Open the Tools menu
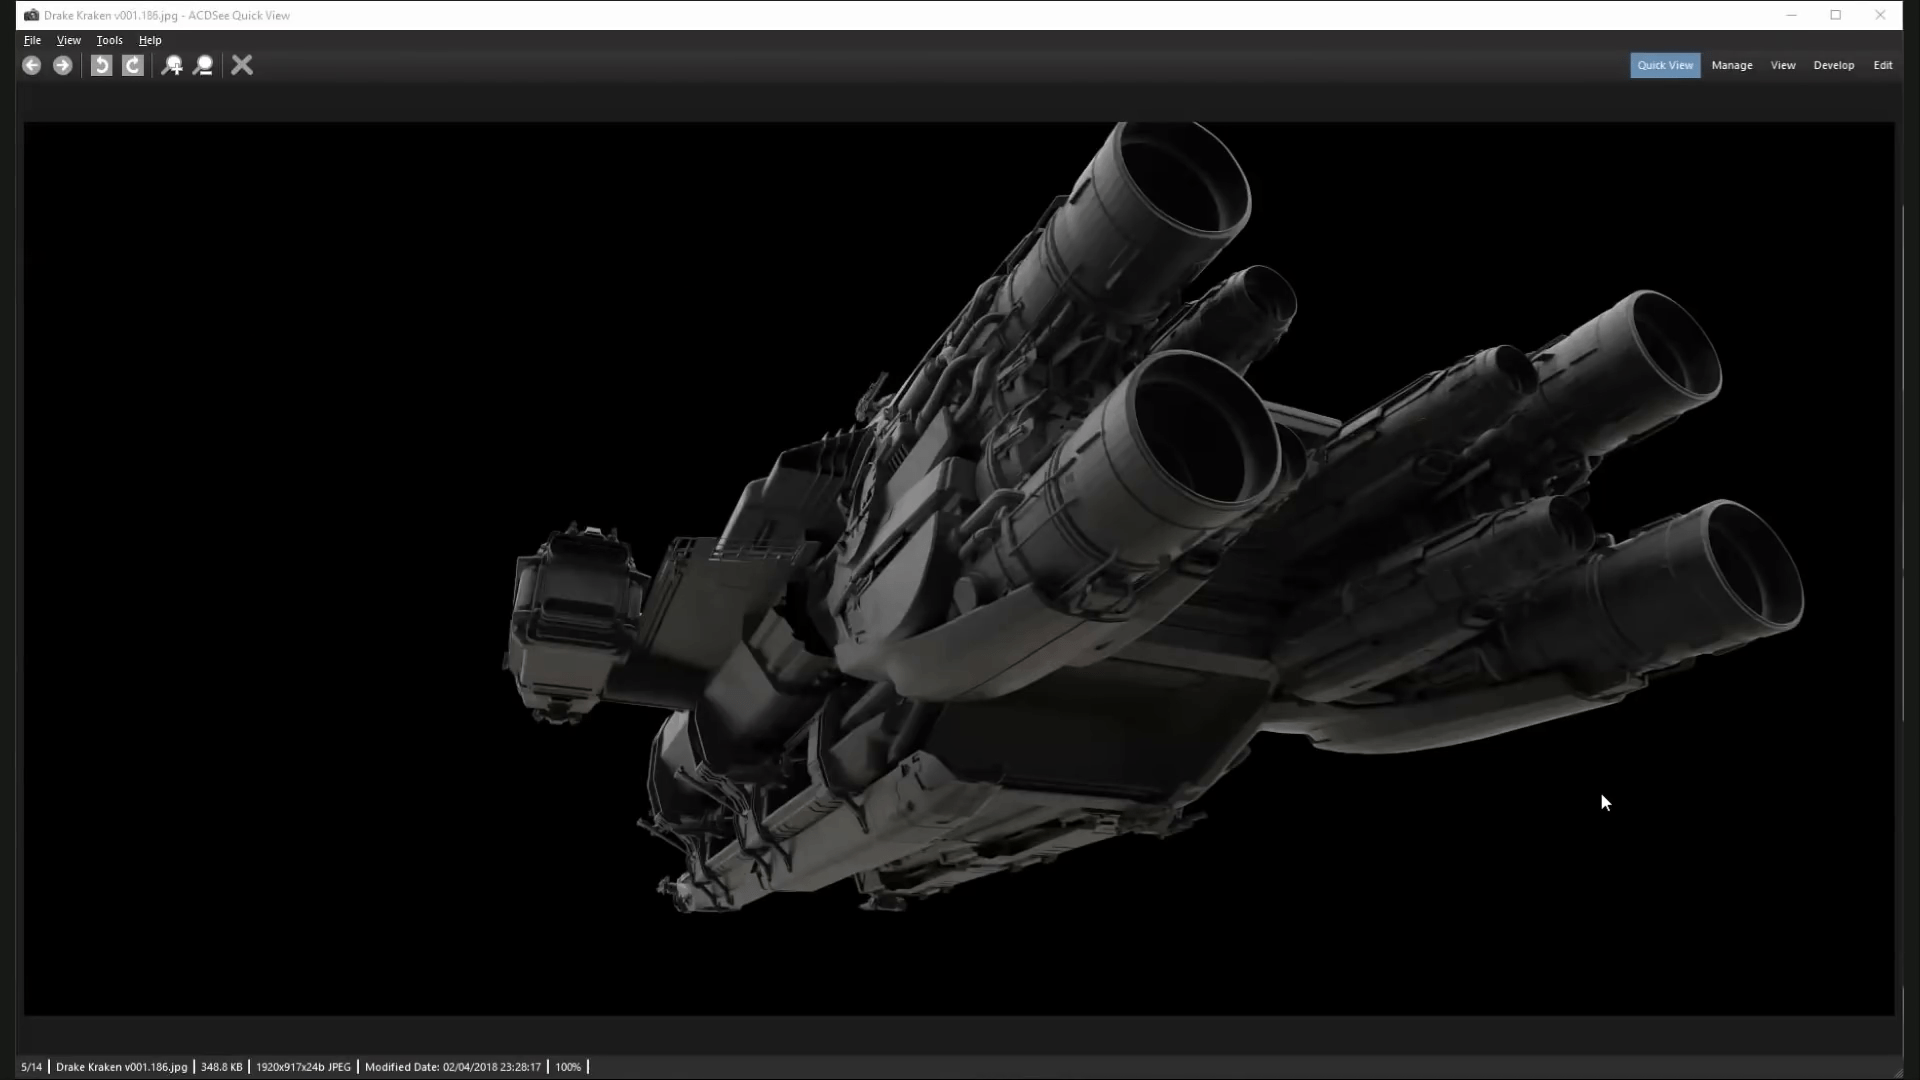Viewport: 1920px width, 1080px height. point(109,40)
